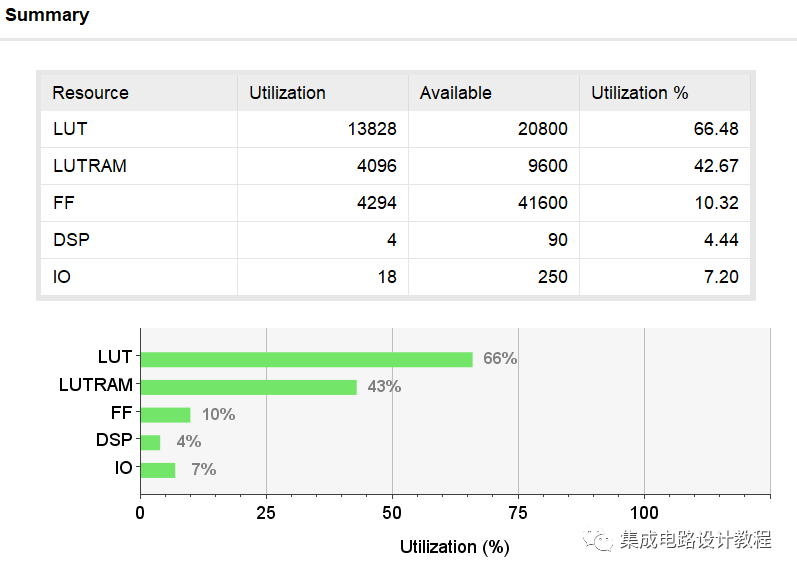The width and height of the screenshot is (797, 574).
Task: Select the Utilization % column header
Action: coord(665,93)
